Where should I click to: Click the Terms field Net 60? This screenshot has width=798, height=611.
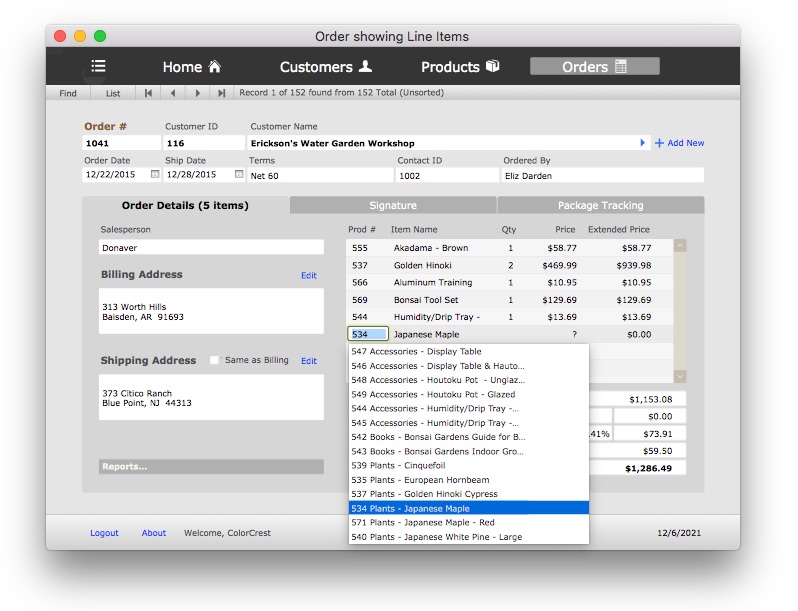tap(320, 176)
